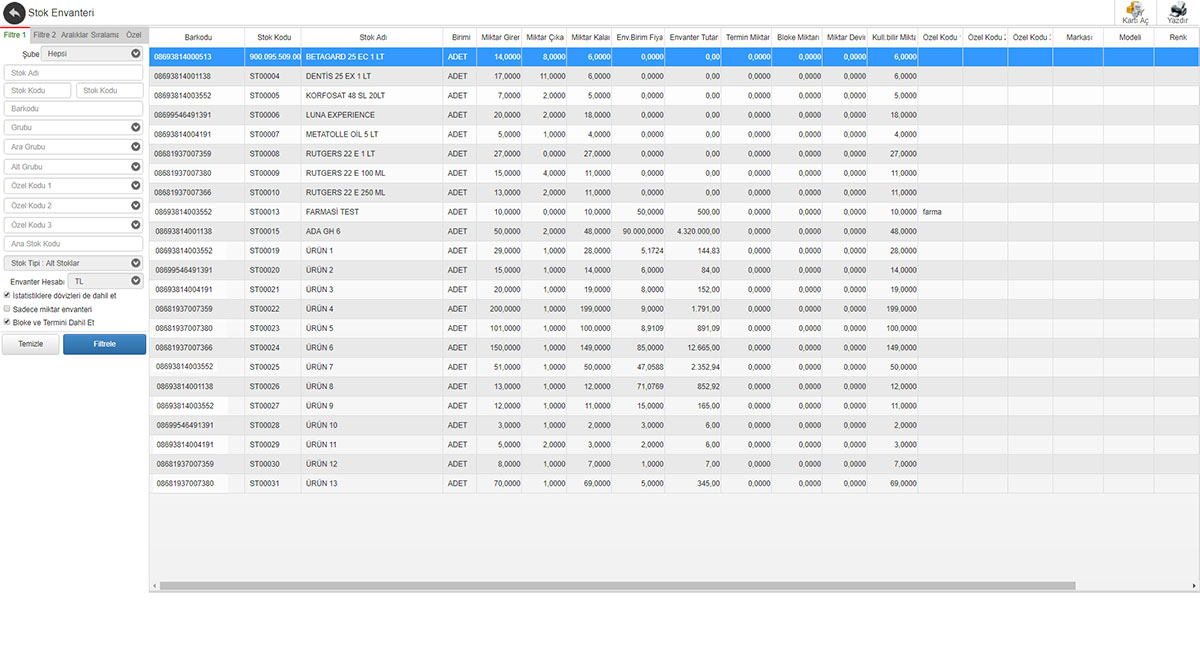Select the ADA GH 6 row
The image size is (1200, 653).
pos(674,231)
